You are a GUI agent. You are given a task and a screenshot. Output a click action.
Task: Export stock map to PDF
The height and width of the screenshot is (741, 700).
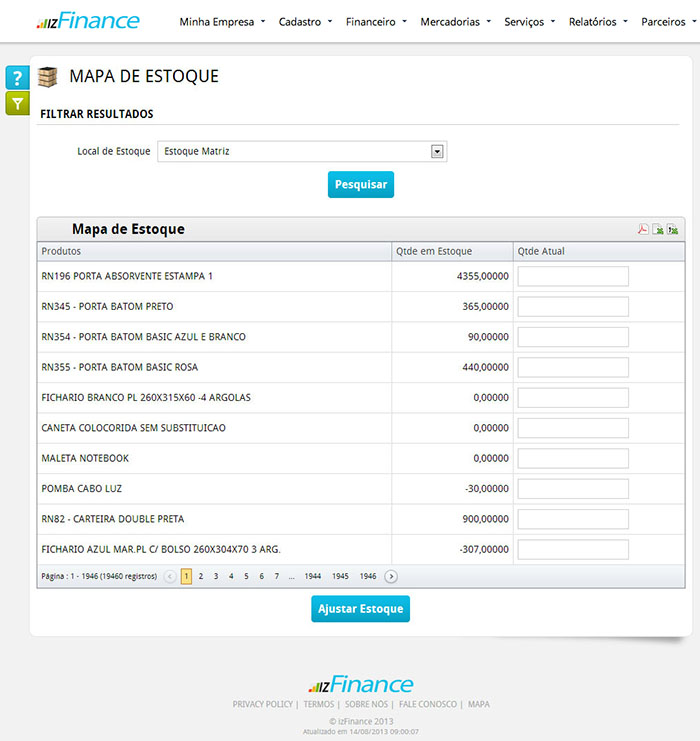643,229
